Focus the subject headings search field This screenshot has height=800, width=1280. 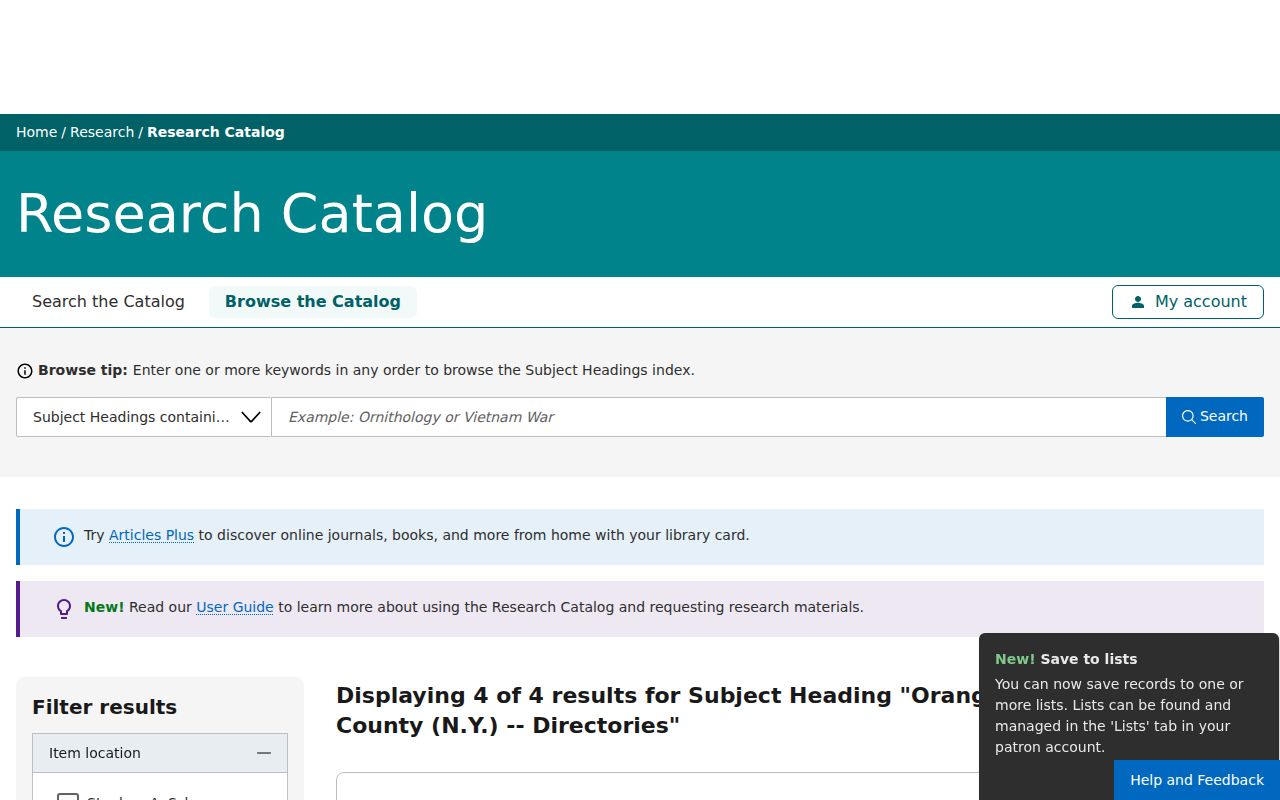(719, 417)
